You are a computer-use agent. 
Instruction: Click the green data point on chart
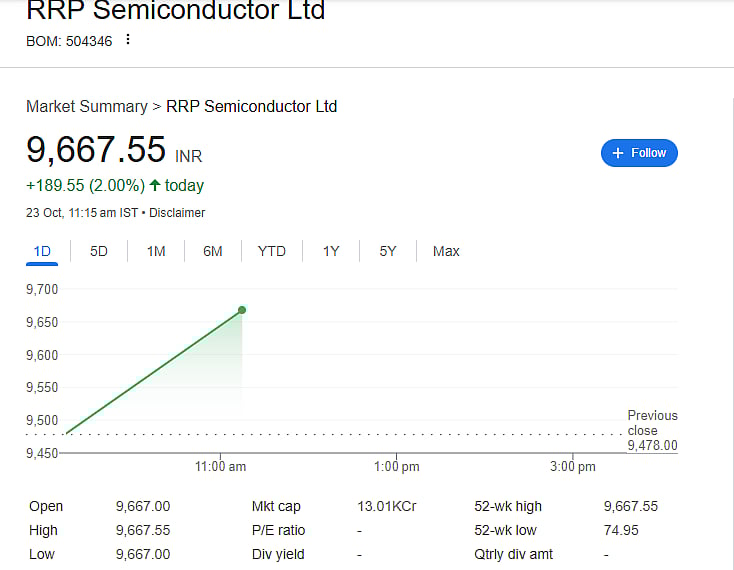(242, 310)
